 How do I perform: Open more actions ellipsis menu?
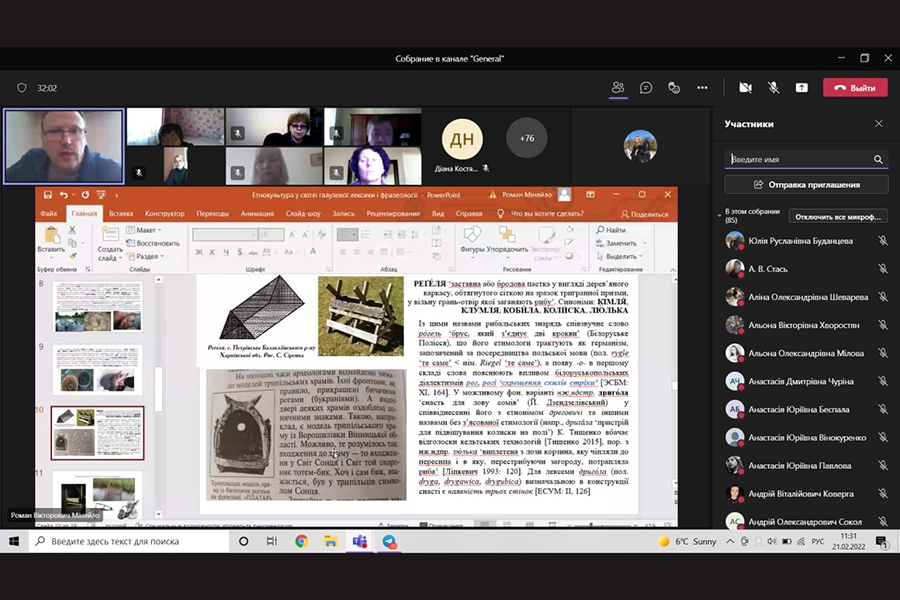(x=702, y=88)
